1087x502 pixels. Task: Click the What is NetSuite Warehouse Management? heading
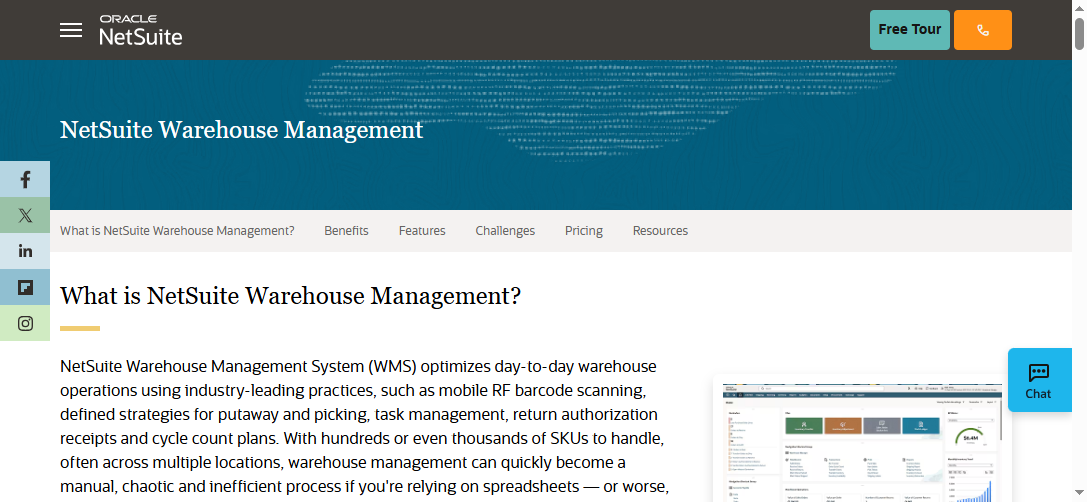290,296
